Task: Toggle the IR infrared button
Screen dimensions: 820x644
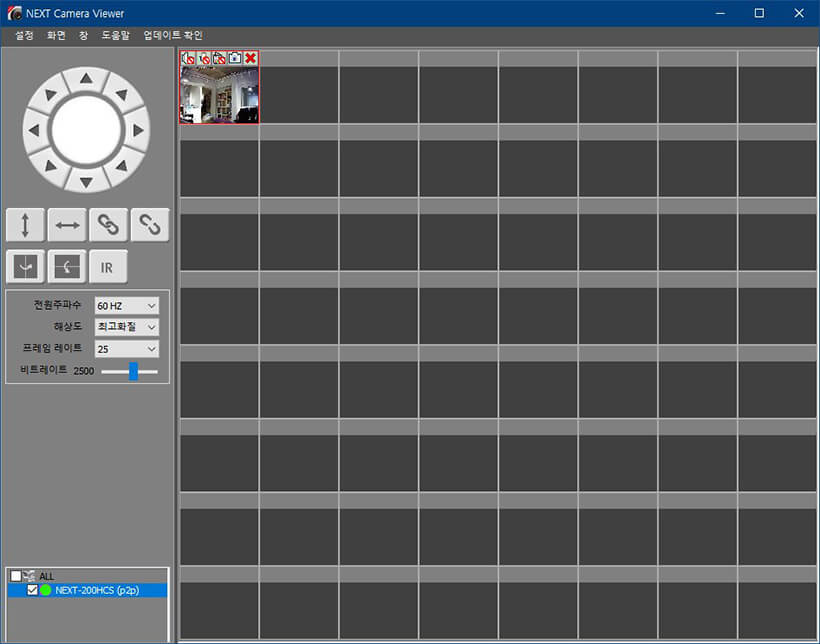Action: (x=108, y=267)
